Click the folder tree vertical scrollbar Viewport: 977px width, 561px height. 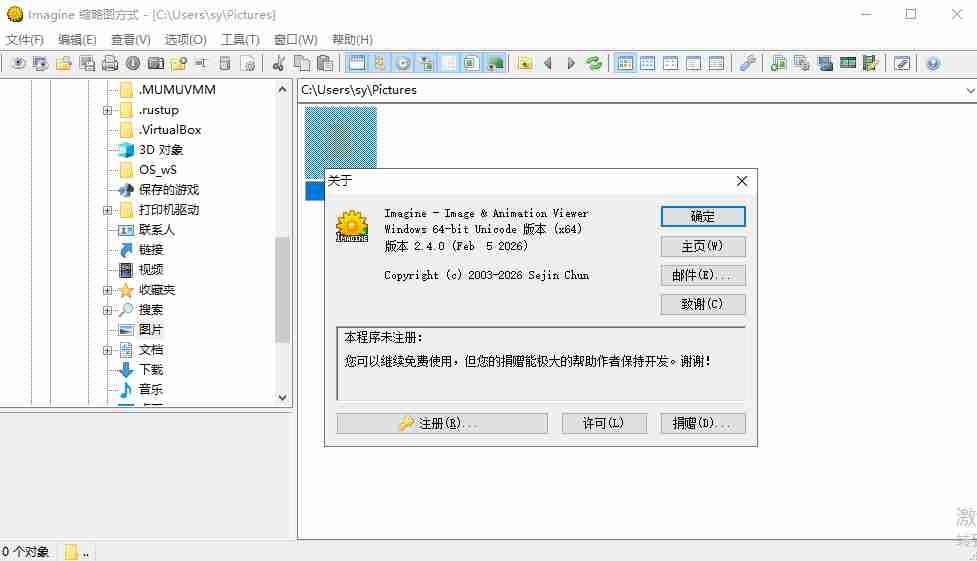pos(283,290)
